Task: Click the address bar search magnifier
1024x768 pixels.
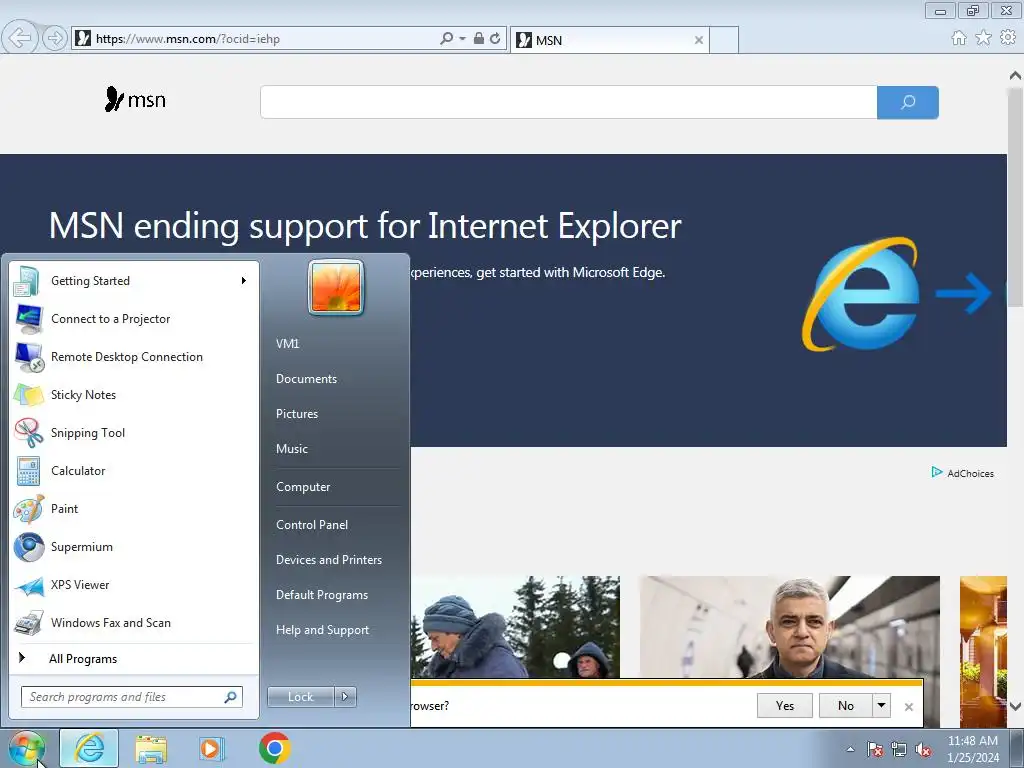Action: point(447,39)
